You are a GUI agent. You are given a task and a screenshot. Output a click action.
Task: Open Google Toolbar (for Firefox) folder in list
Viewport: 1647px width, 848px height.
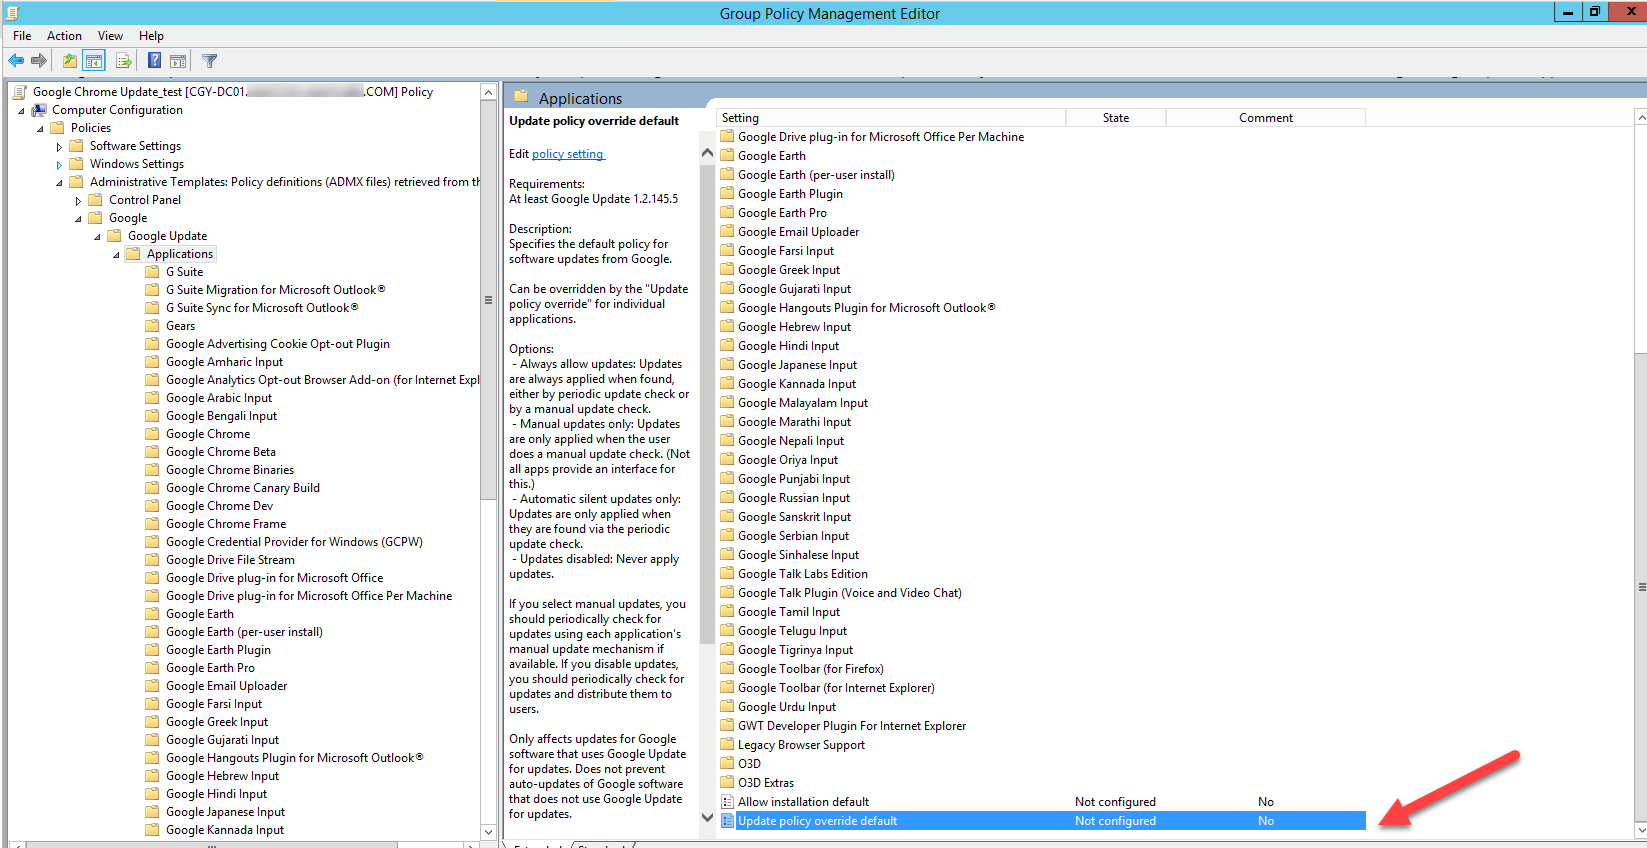[810, 669]
